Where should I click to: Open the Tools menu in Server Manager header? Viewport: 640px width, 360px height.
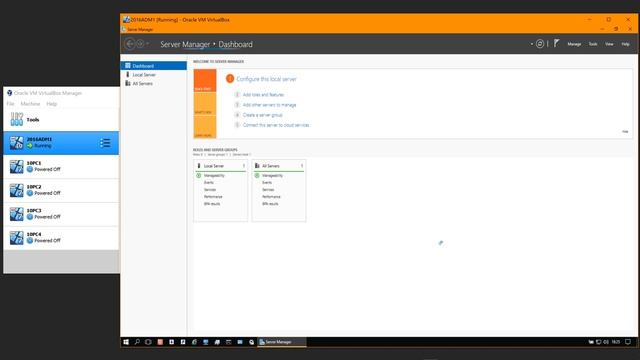click(593, 44)
